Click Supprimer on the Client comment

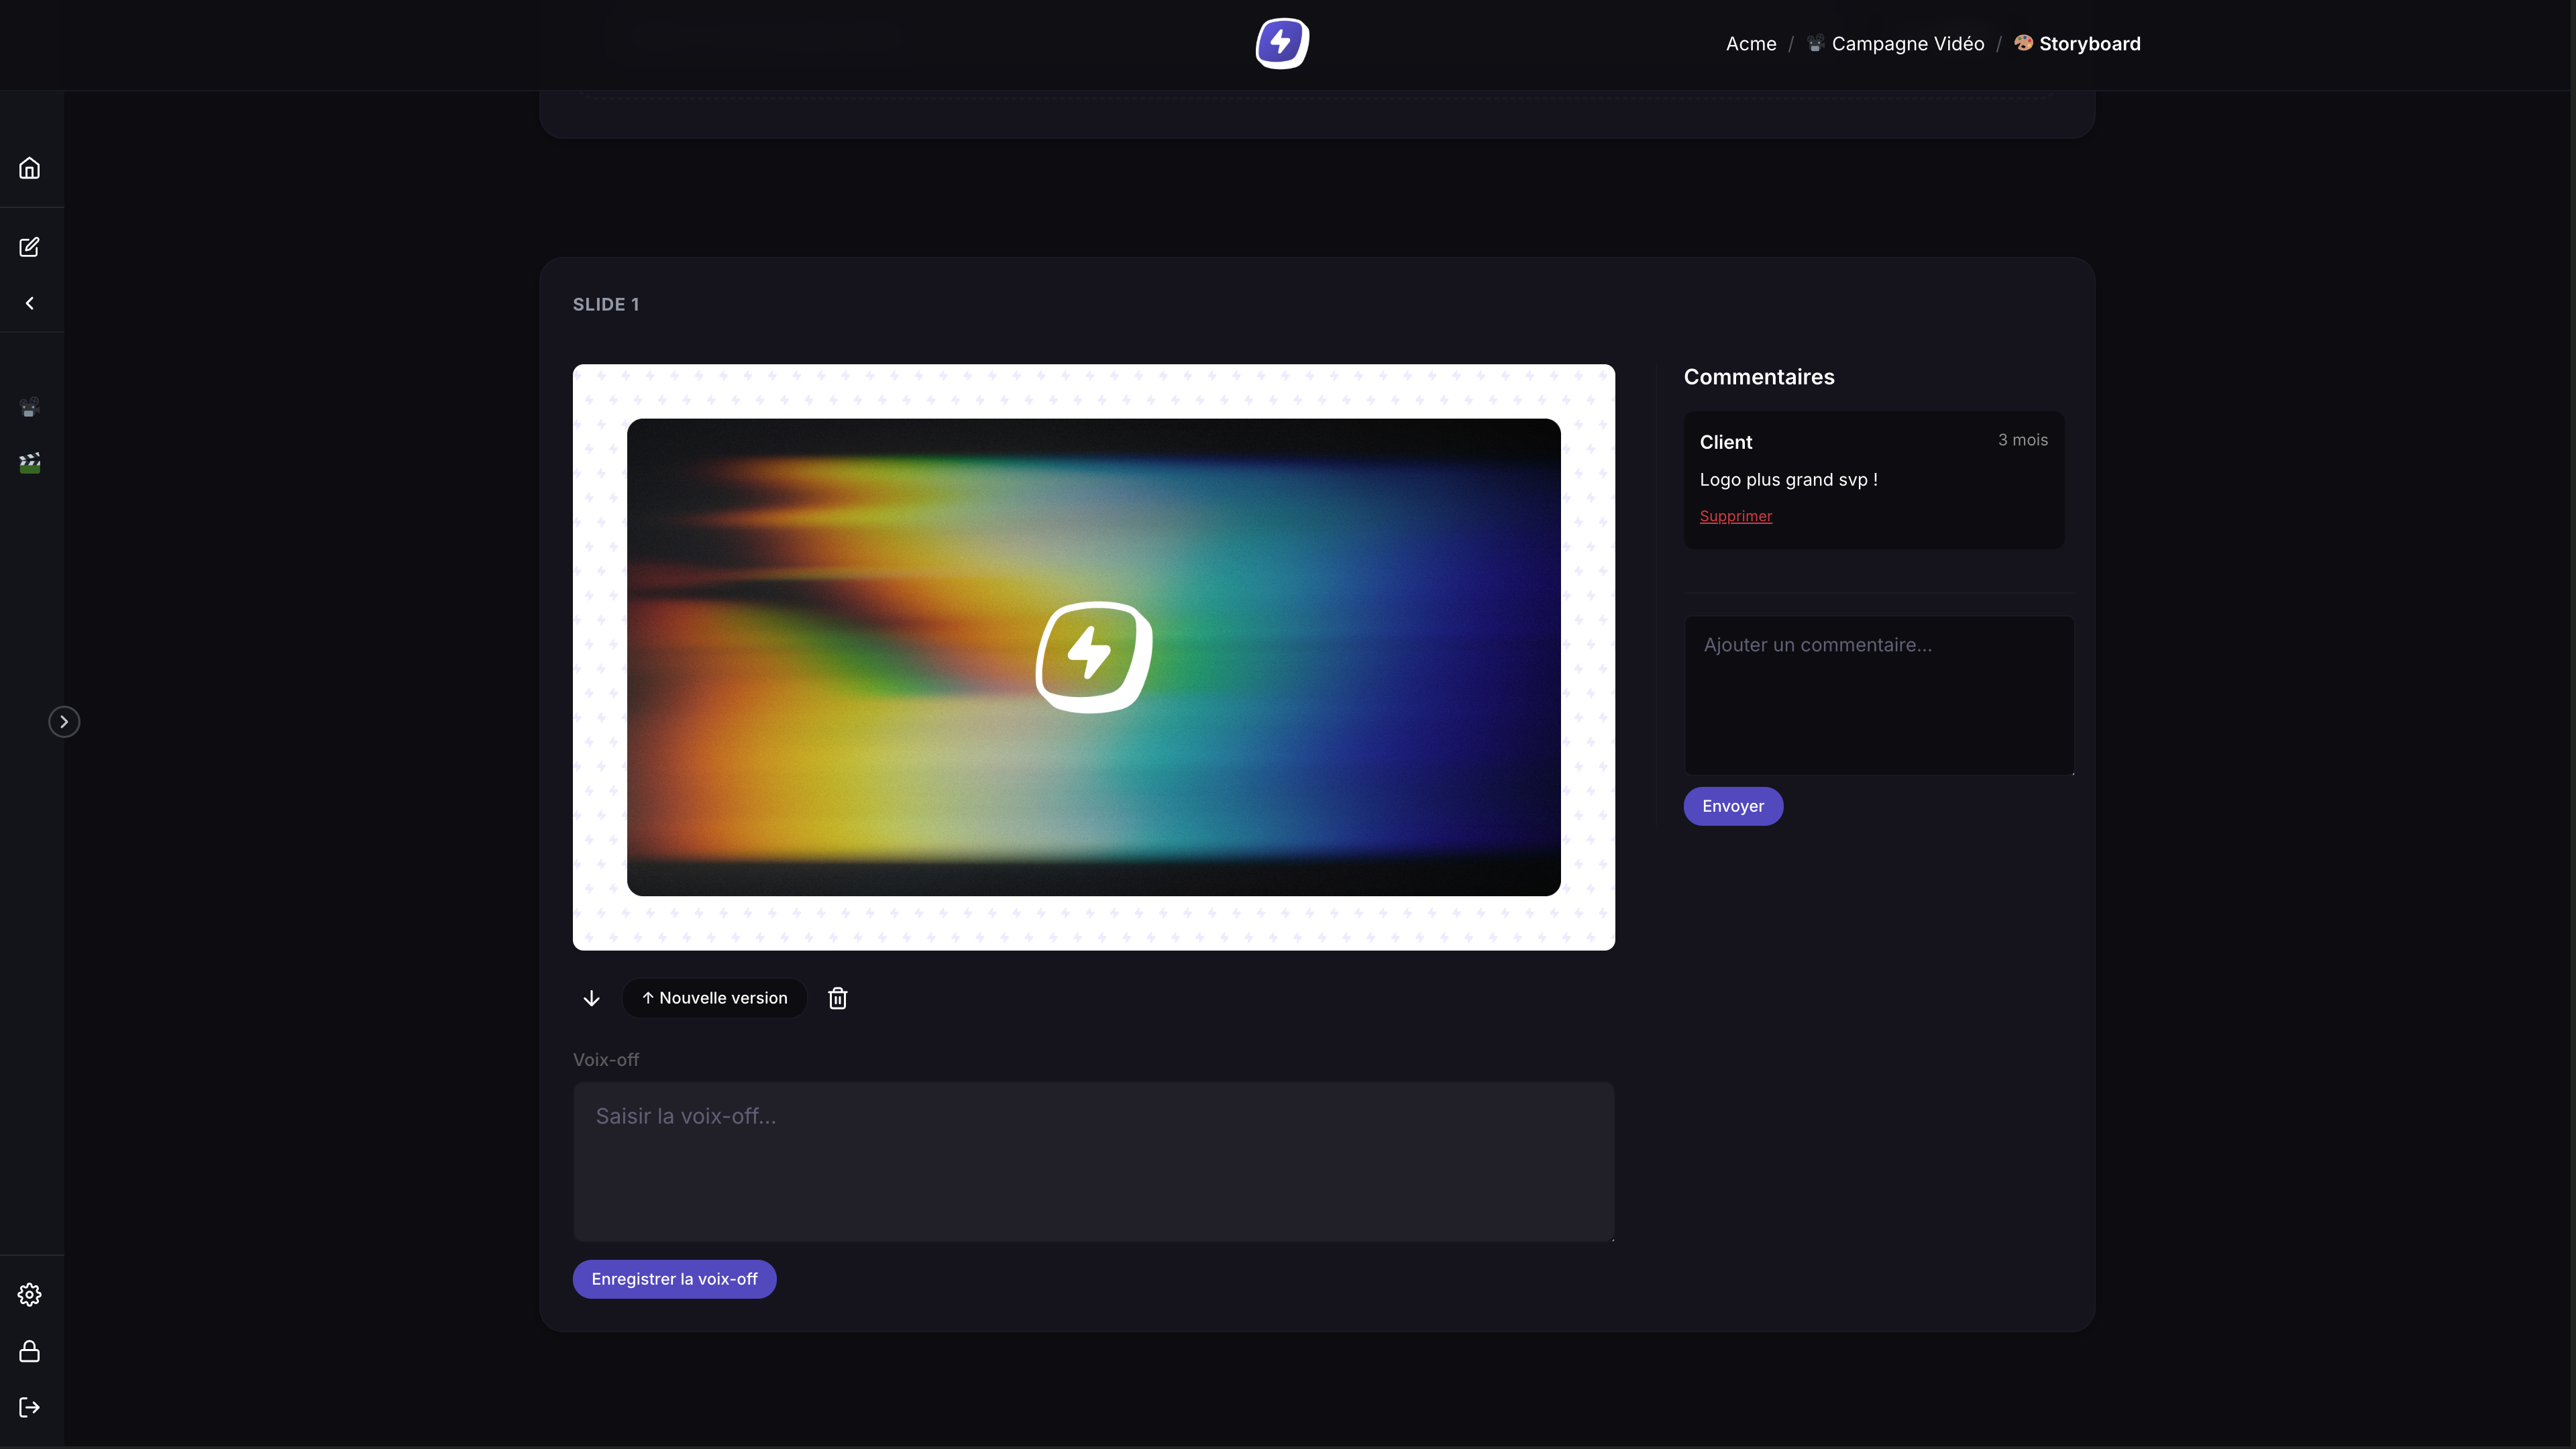tap(1736, 516)
